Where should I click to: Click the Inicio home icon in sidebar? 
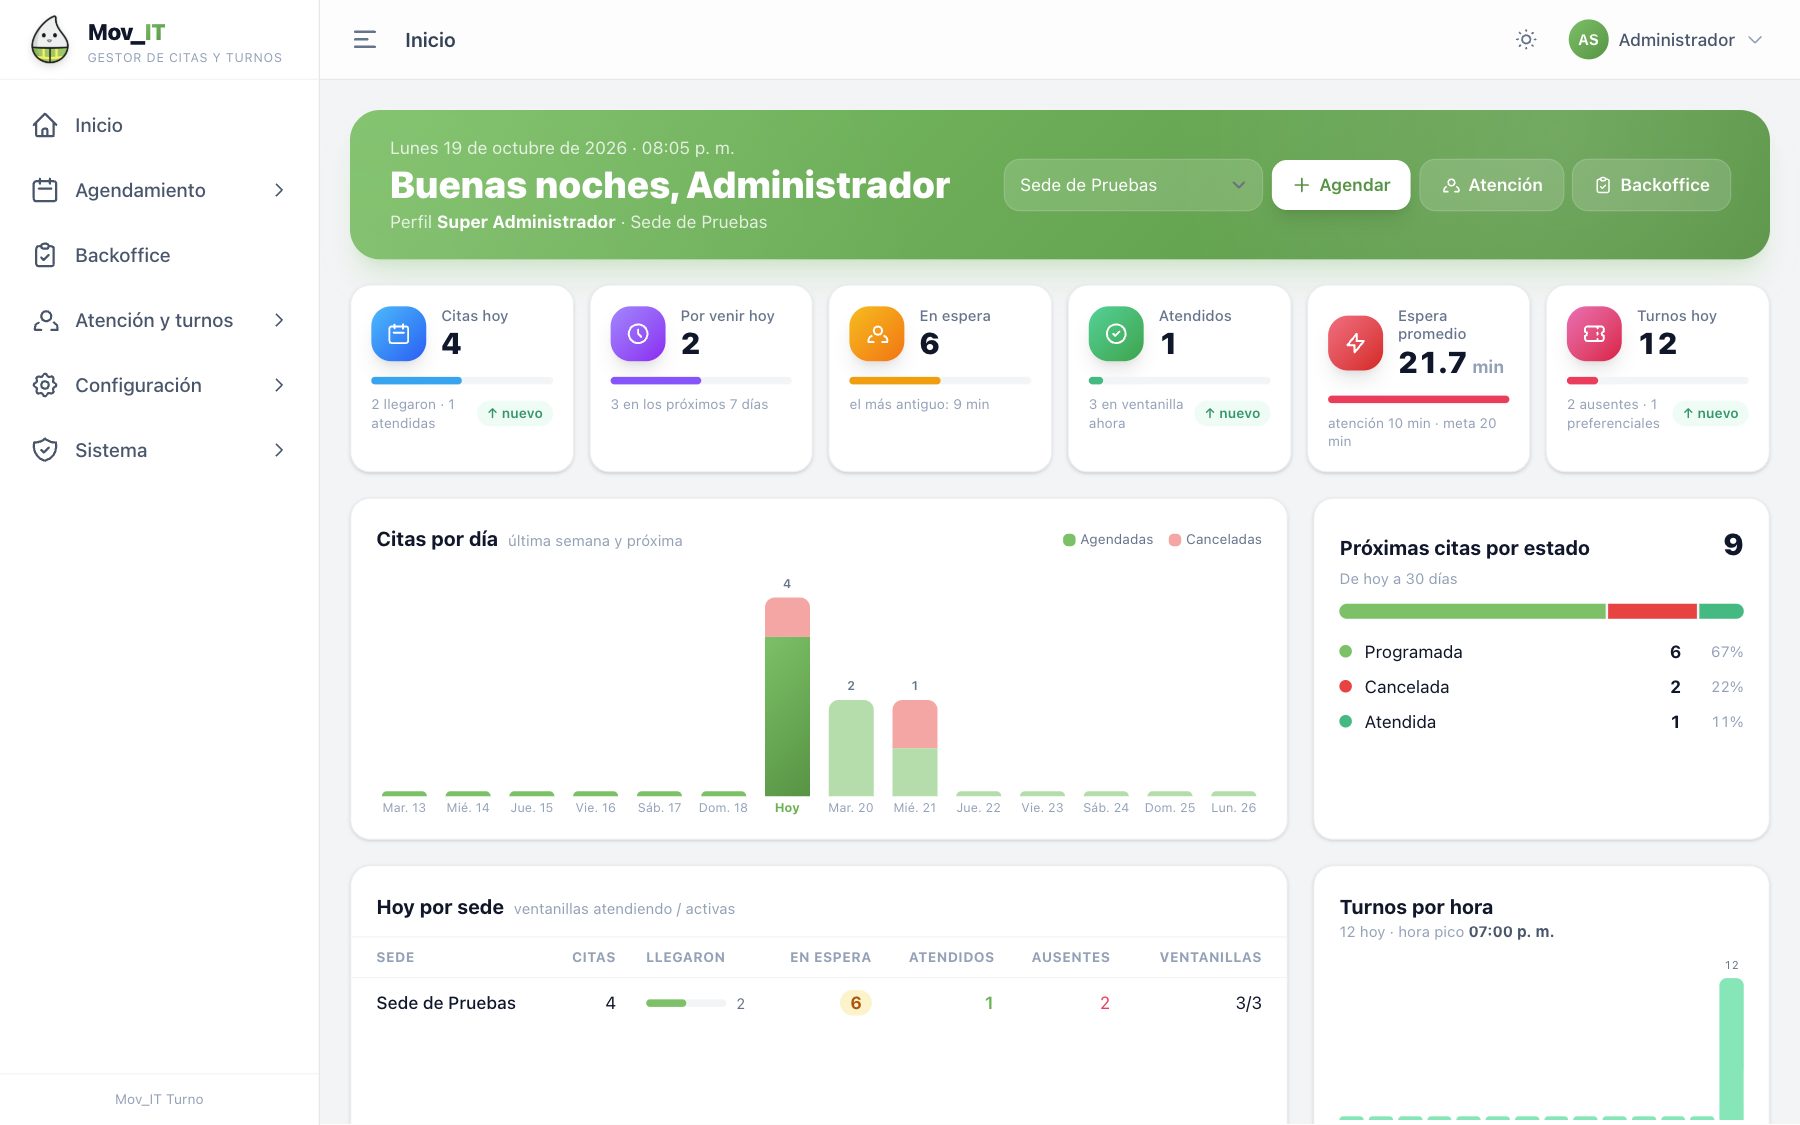[x=45, y=125]
